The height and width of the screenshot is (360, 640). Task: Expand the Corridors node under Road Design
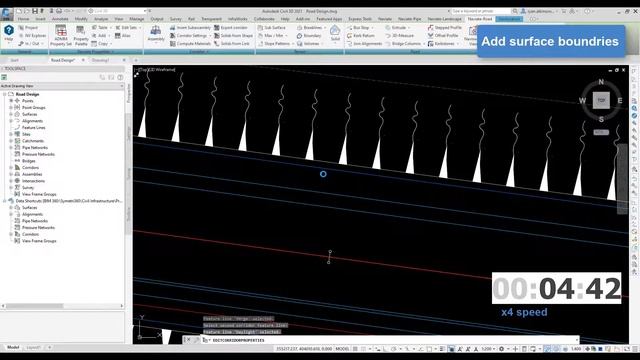tap(11, 167)
